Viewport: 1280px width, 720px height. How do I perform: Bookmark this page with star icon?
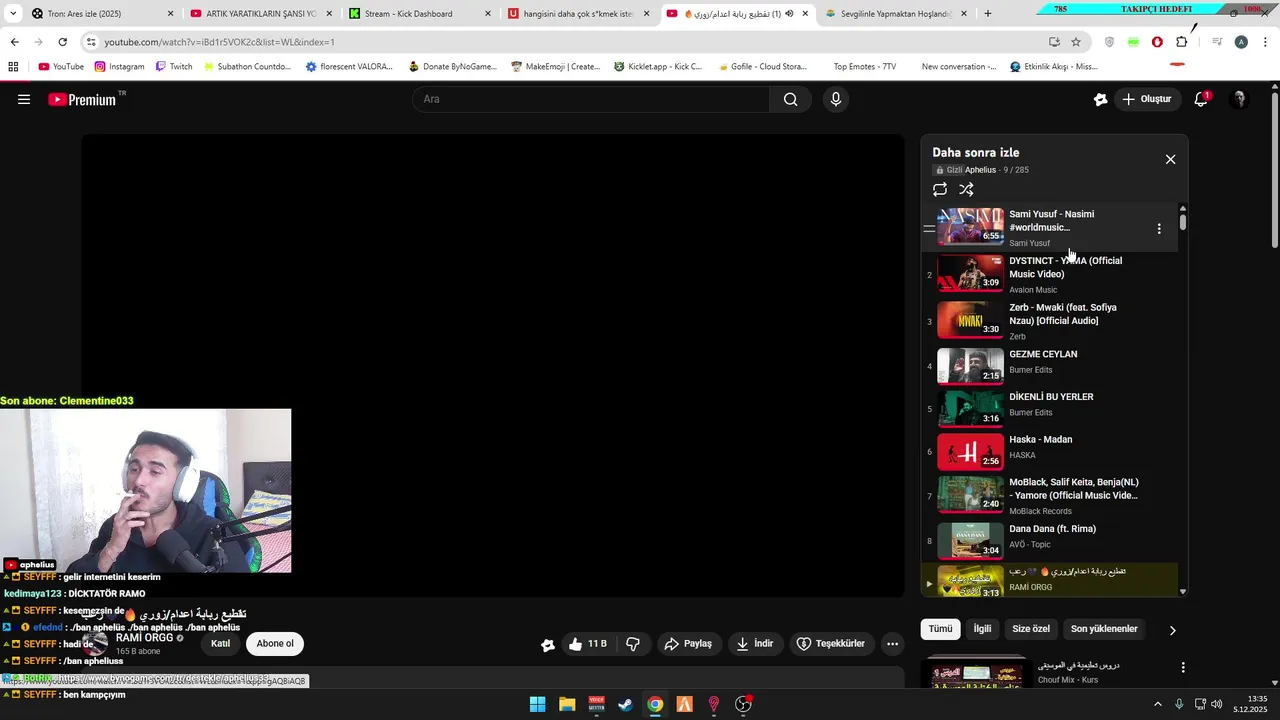1076,42
